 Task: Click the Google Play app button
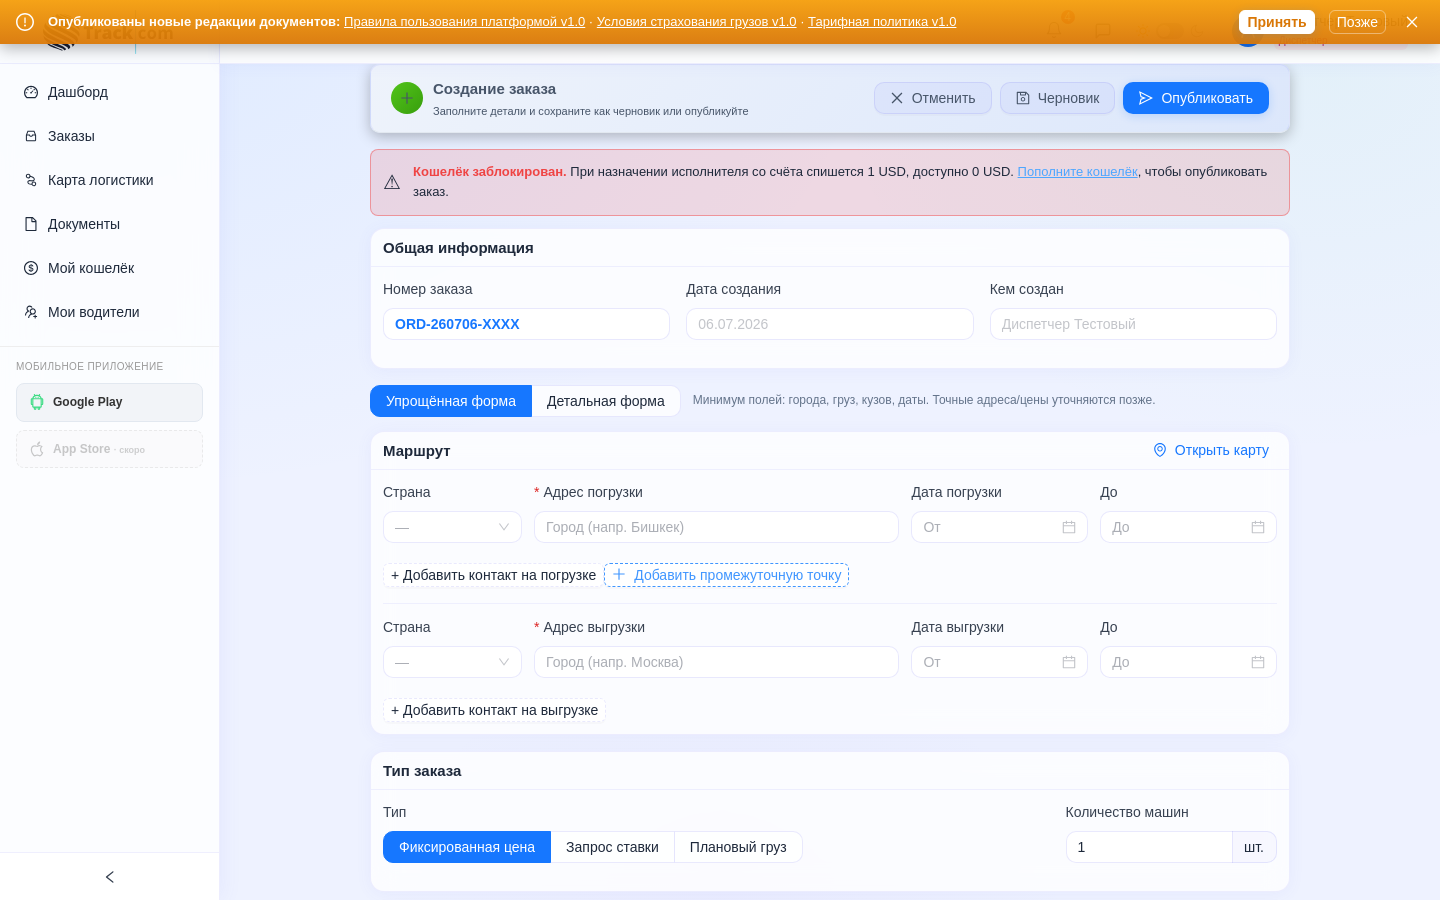[109, 402]
